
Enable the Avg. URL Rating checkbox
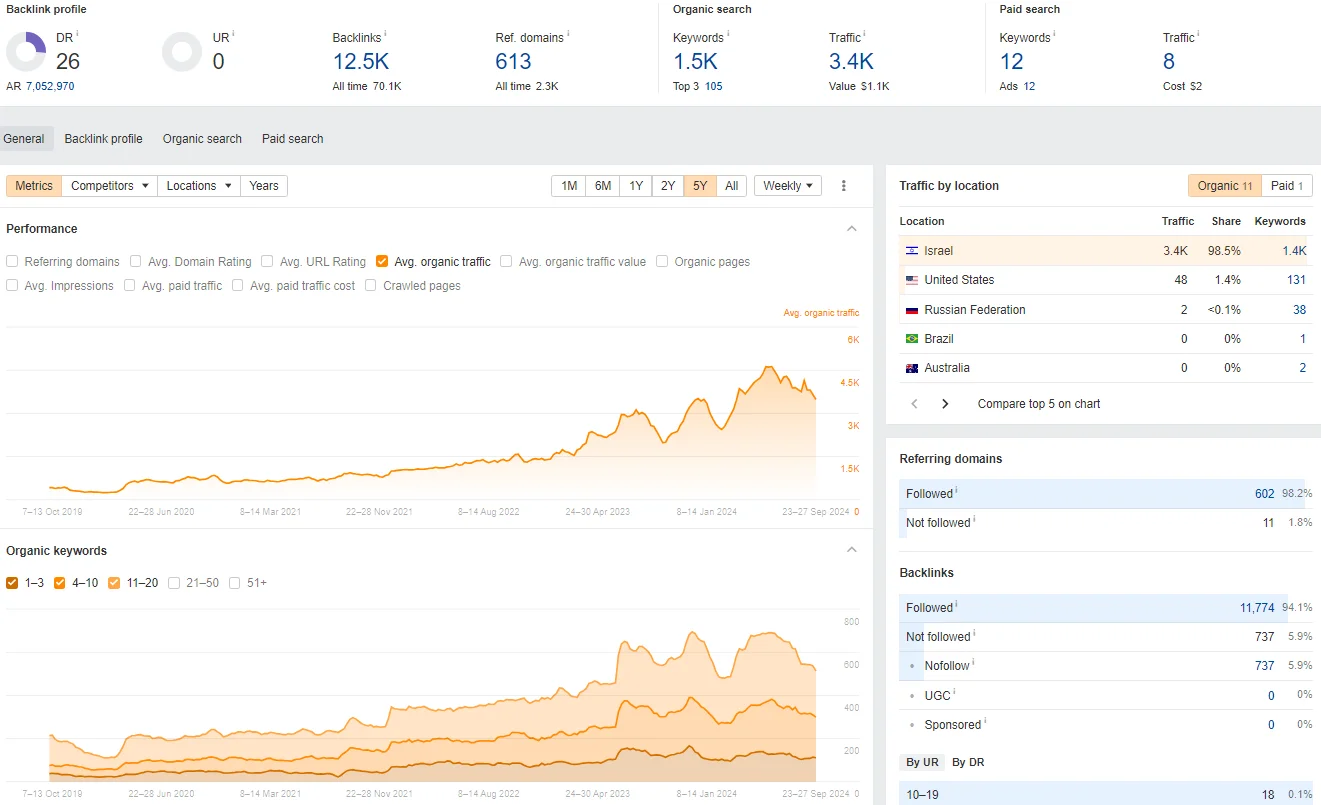pos(267,262)
